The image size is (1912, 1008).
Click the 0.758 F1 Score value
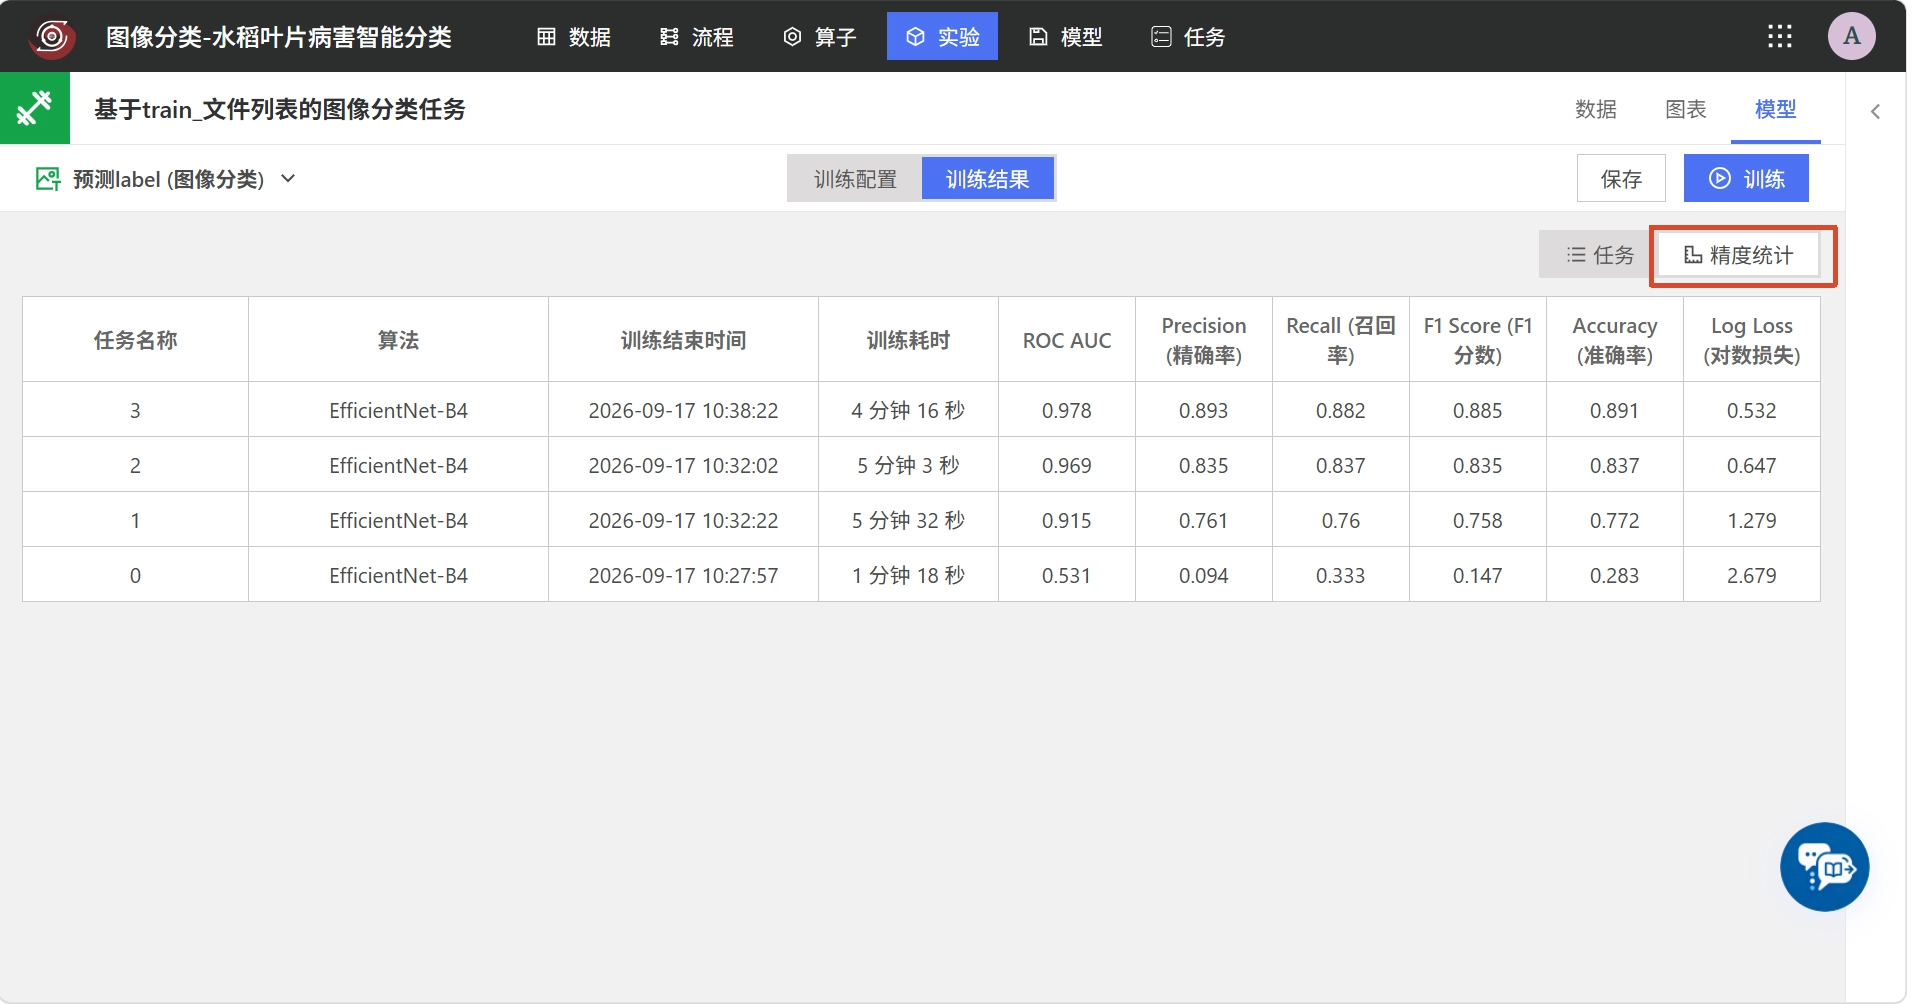point(1478,520)
